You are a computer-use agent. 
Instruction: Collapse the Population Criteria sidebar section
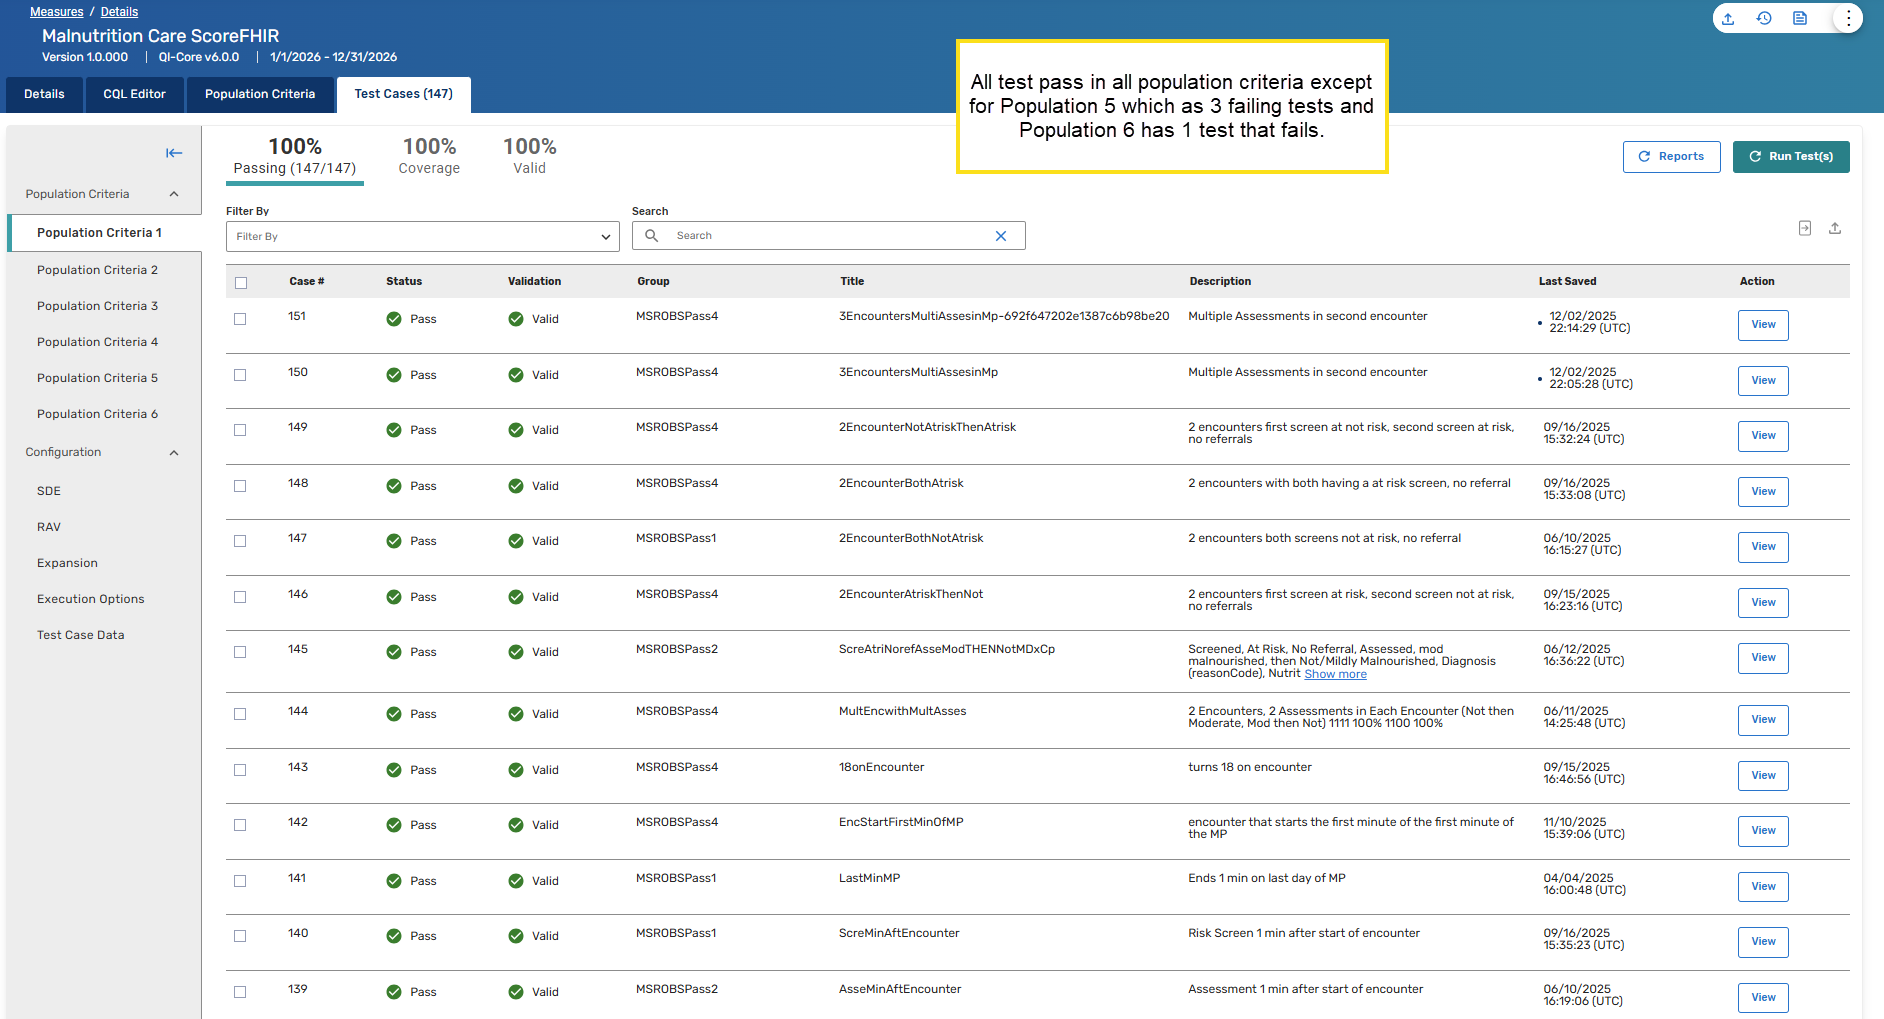pyautogui.click(x=174, y=194)
